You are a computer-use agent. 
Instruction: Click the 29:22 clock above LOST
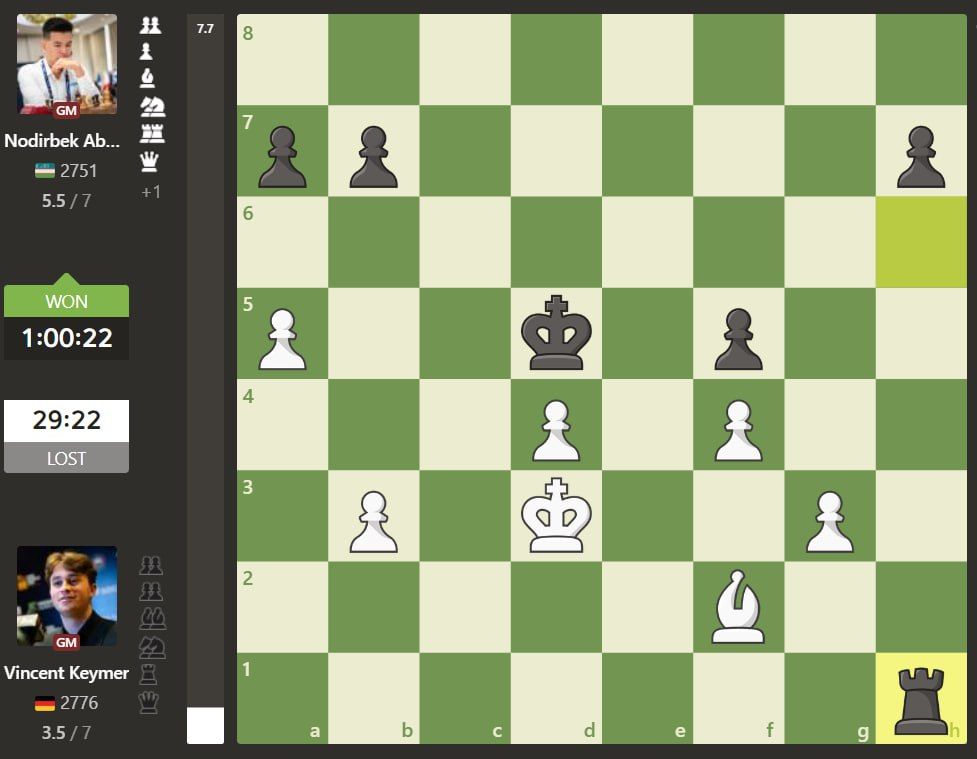click(x=67, y=420)
